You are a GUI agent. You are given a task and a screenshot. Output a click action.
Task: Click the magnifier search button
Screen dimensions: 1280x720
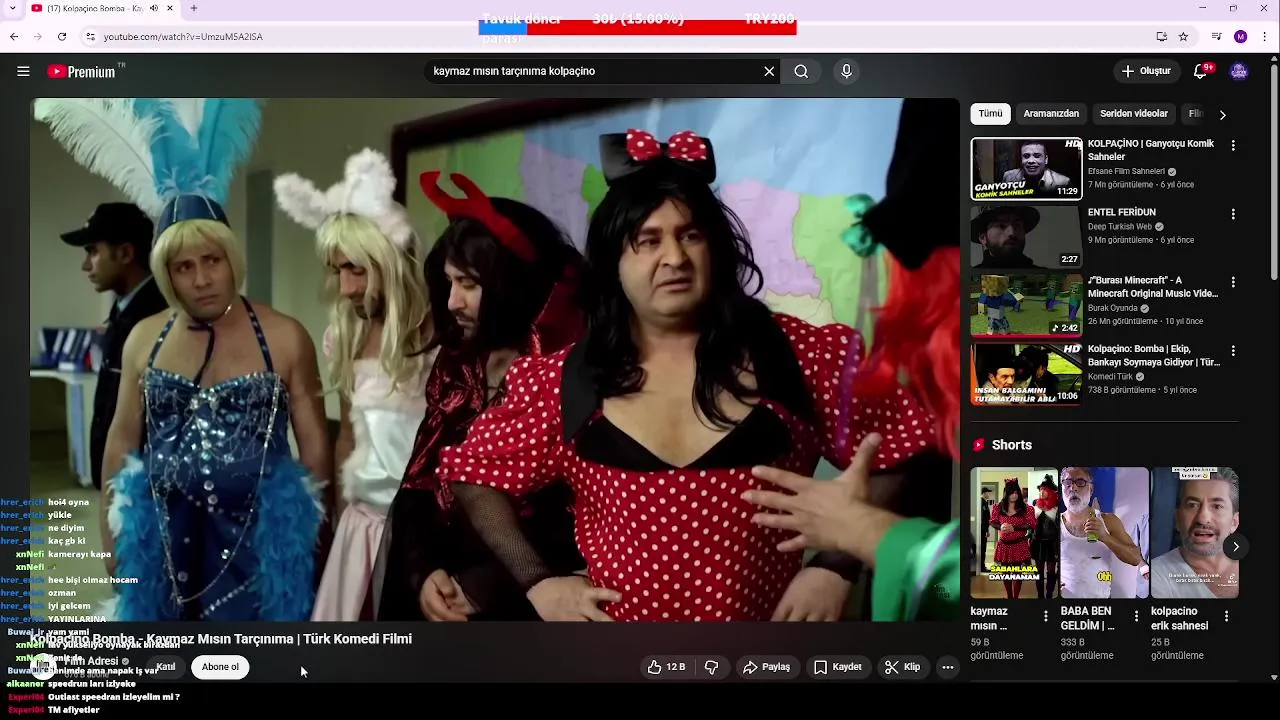(x=801, y=71)
